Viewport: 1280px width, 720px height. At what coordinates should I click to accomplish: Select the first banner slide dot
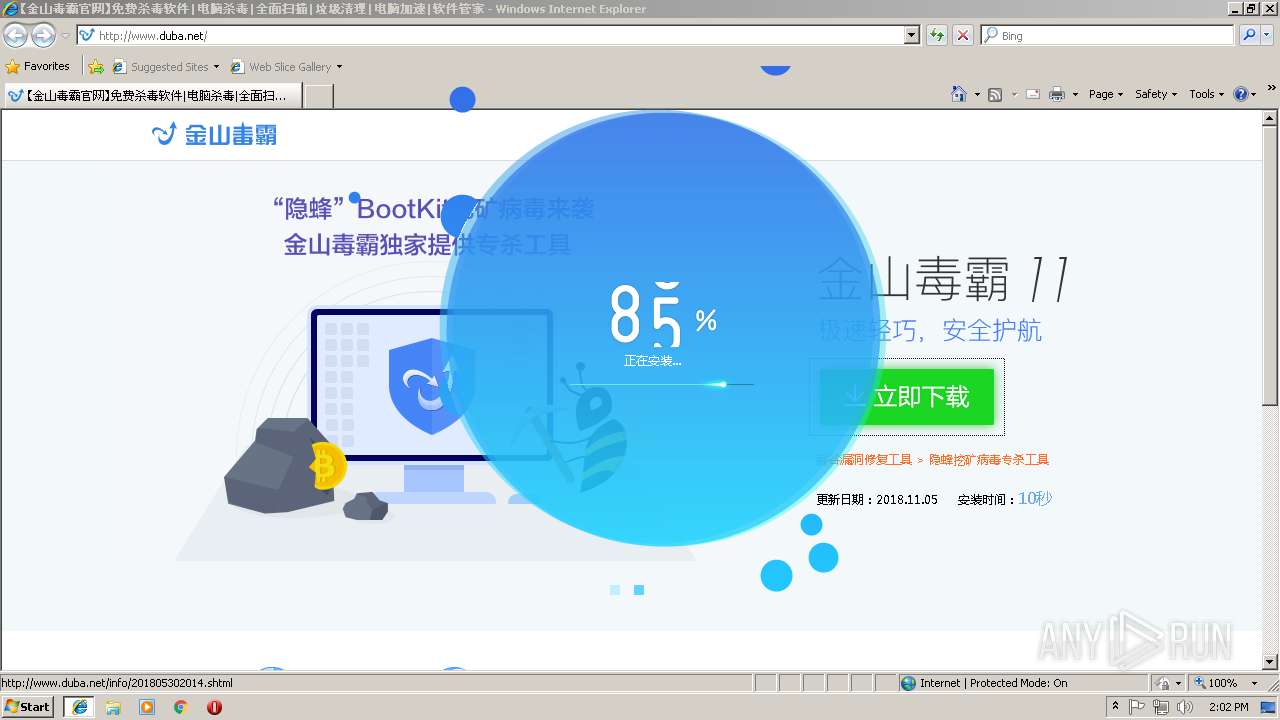[615, 590]
